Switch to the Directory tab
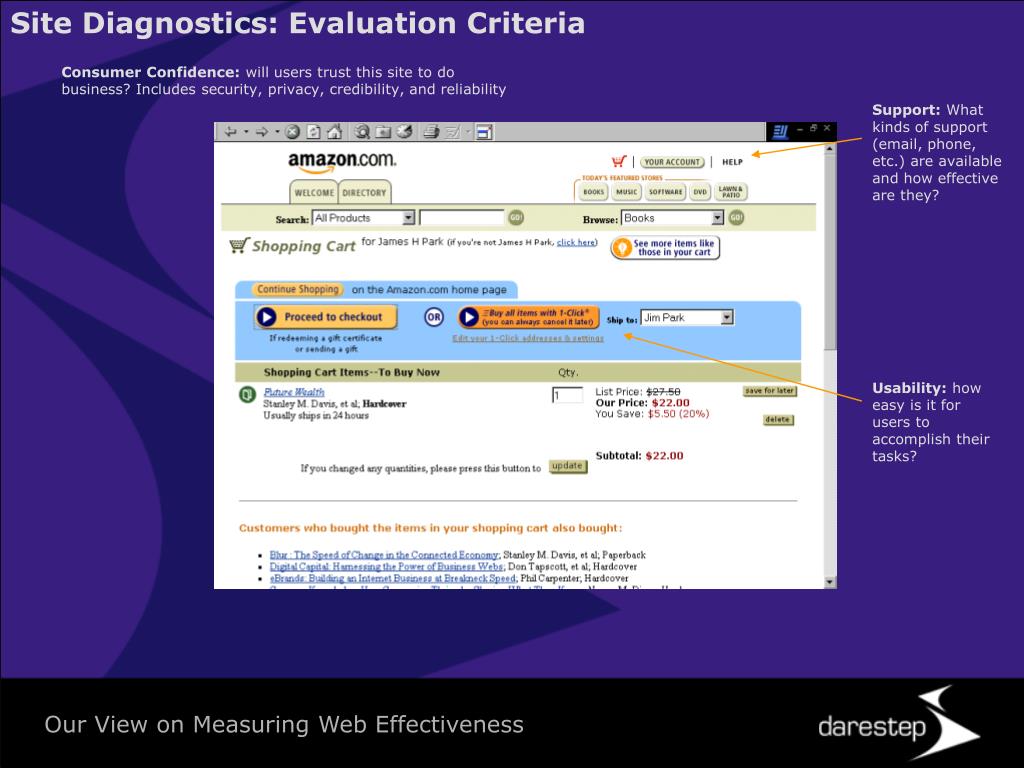This screenshot has height=768, width=1024. point(364,193)
